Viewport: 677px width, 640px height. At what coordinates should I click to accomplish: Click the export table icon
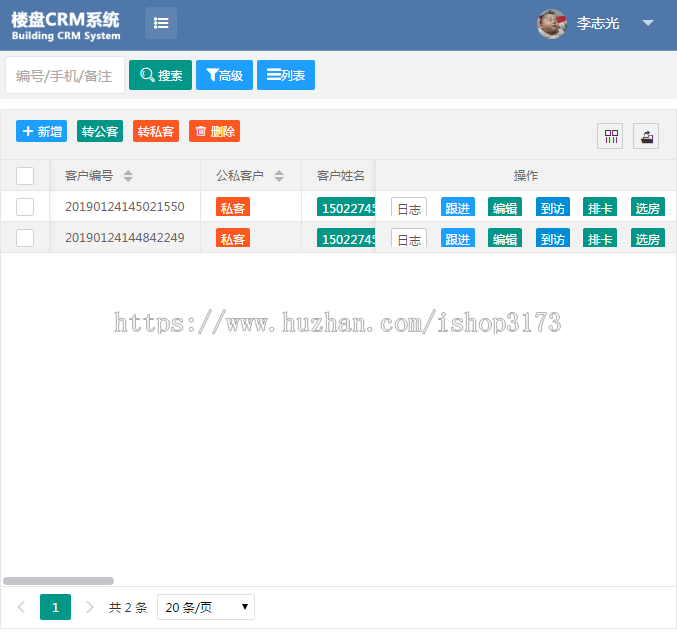click(x=646, y=136)
